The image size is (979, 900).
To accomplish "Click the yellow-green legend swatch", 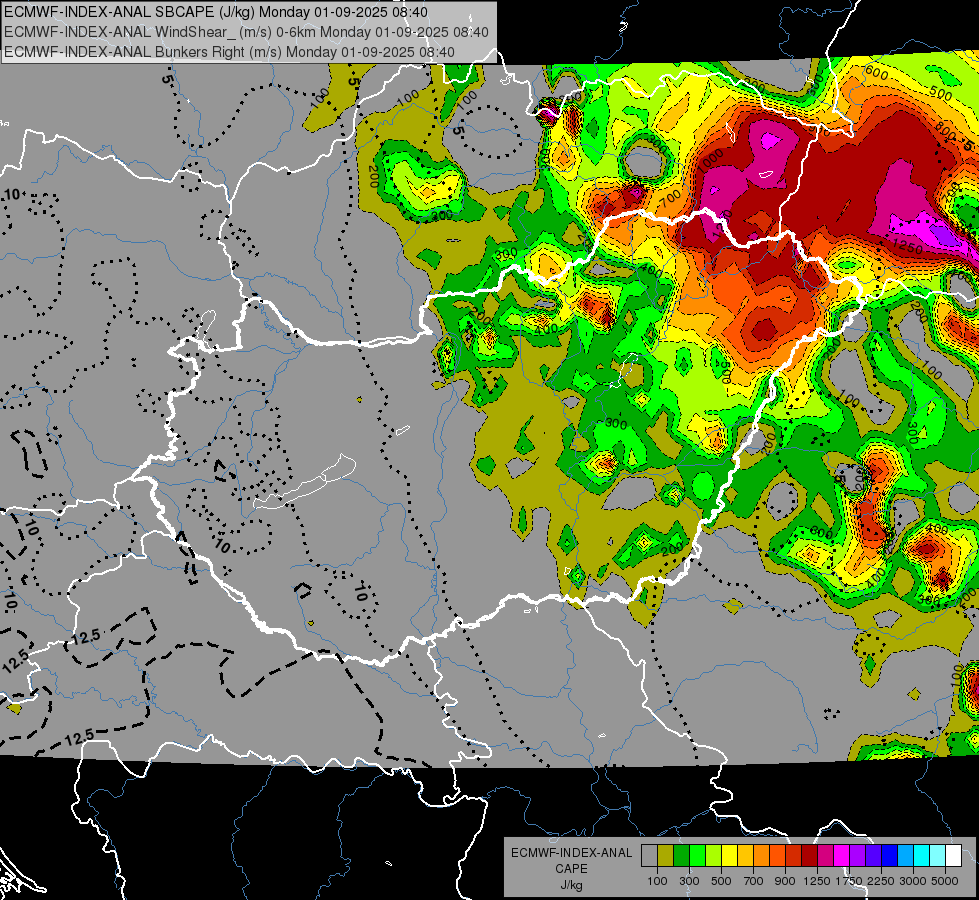I will point(714,855).
